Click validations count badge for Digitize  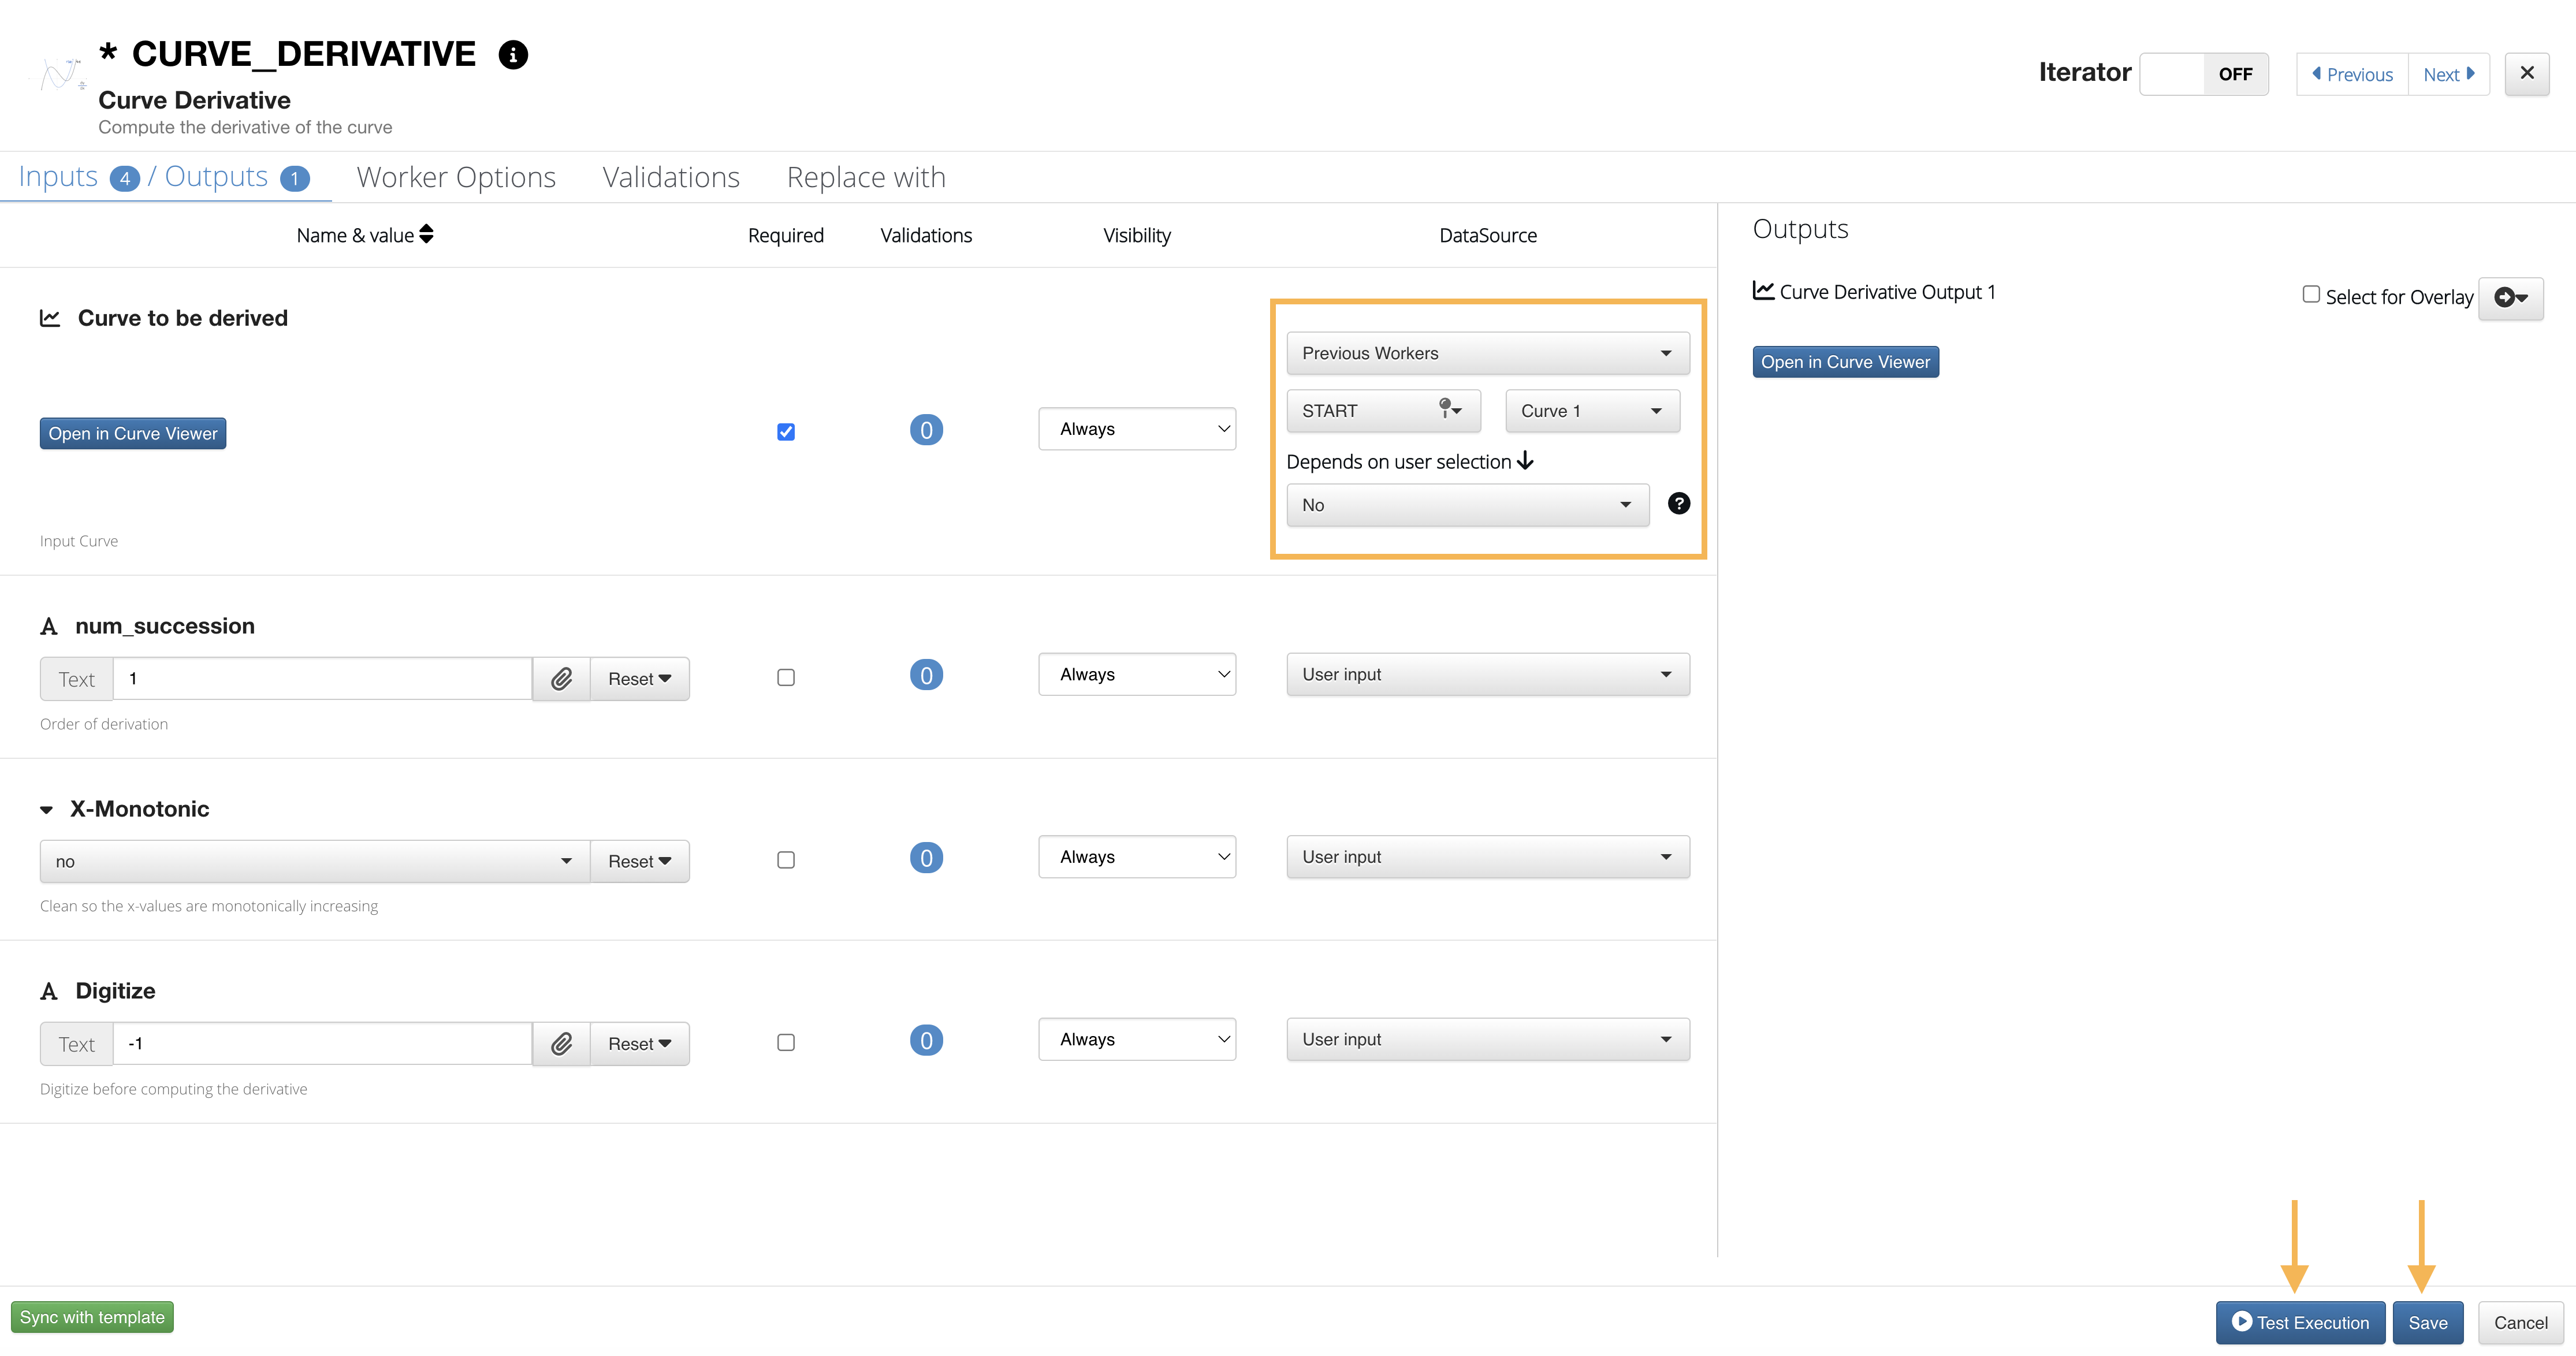tap(926, 1041)
